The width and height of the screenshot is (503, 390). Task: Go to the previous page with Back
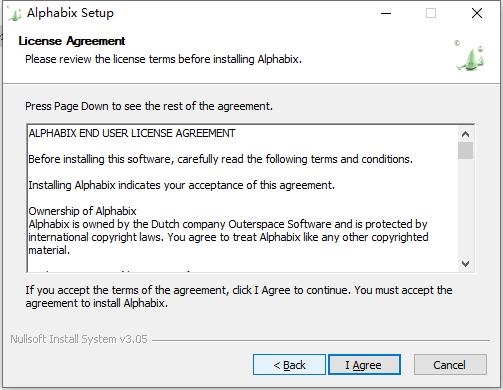[x=289, y=365]
